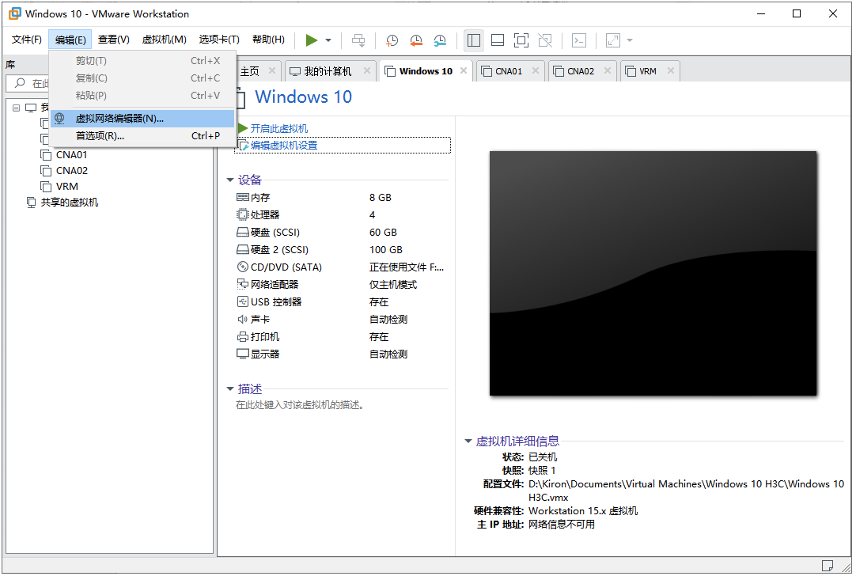Enter full screen mode icon

tap(521, 40)
